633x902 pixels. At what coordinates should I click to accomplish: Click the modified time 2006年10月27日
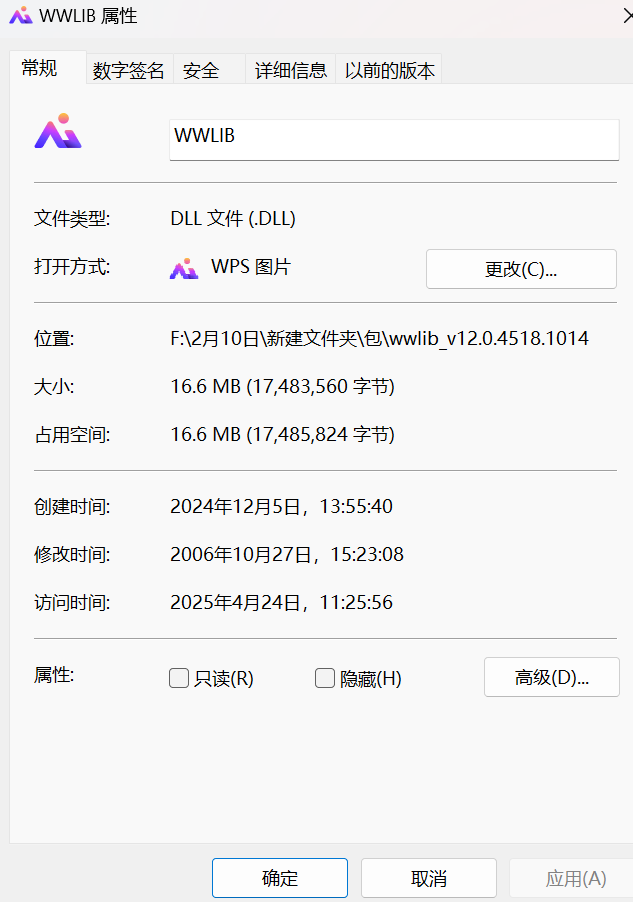(x=287, y=555)
